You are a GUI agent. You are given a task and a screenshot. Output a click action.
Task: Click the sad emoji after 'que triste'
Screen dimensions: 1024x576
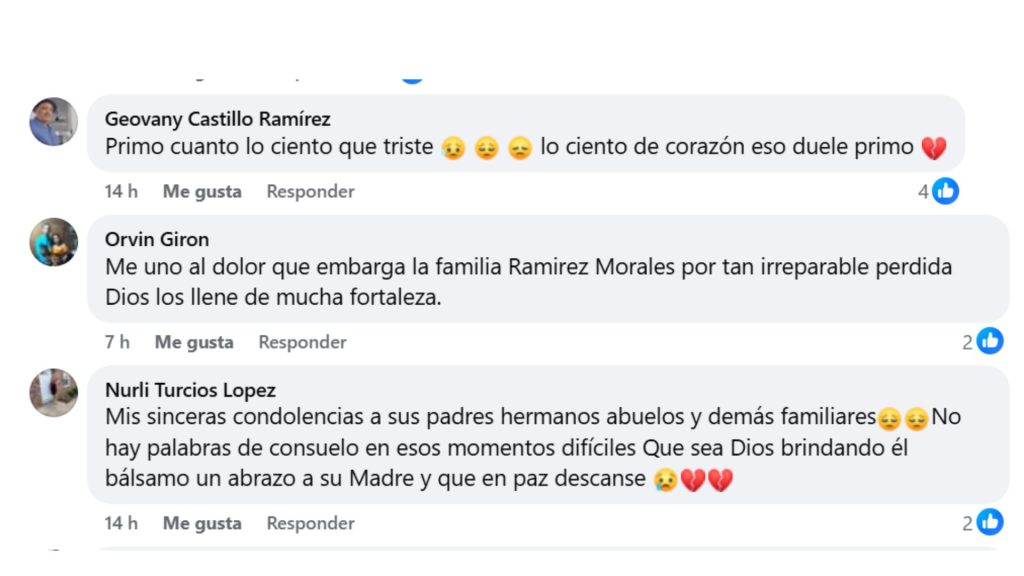pyautogui.click(x=453, y=147)
